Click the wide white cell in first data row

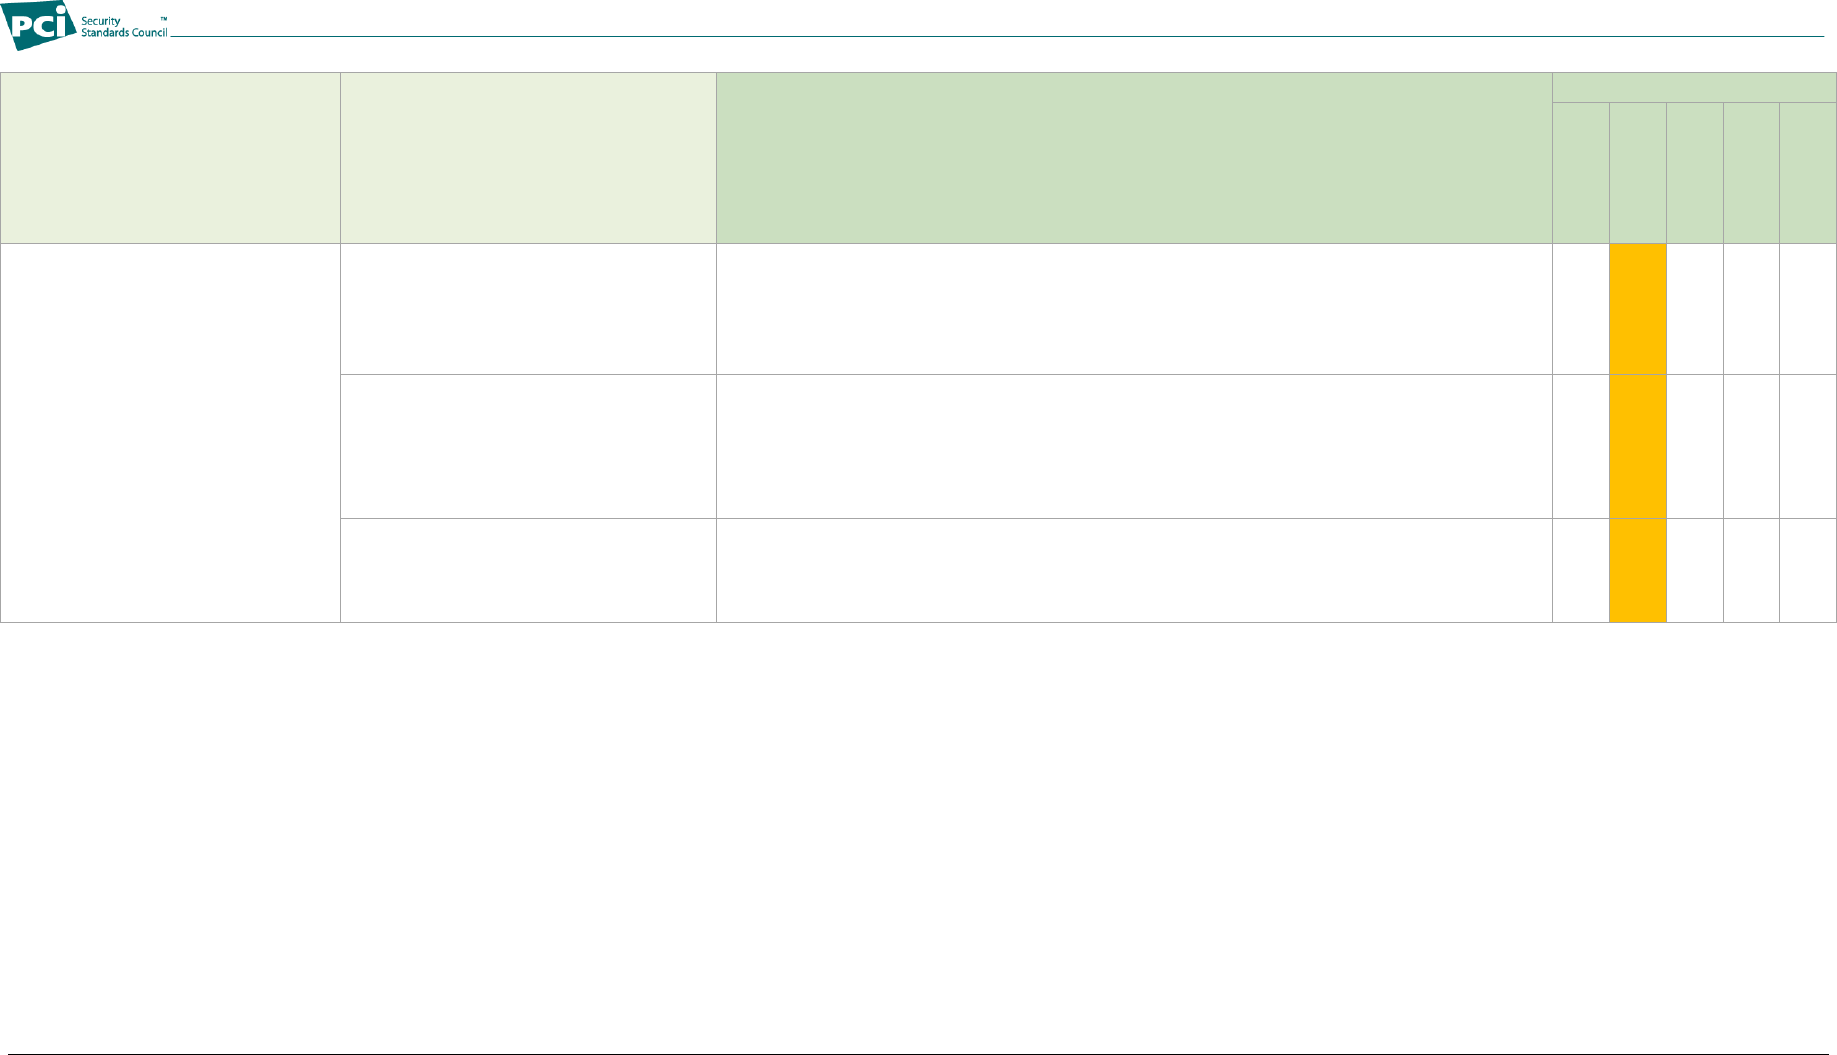click(1134, 309)
